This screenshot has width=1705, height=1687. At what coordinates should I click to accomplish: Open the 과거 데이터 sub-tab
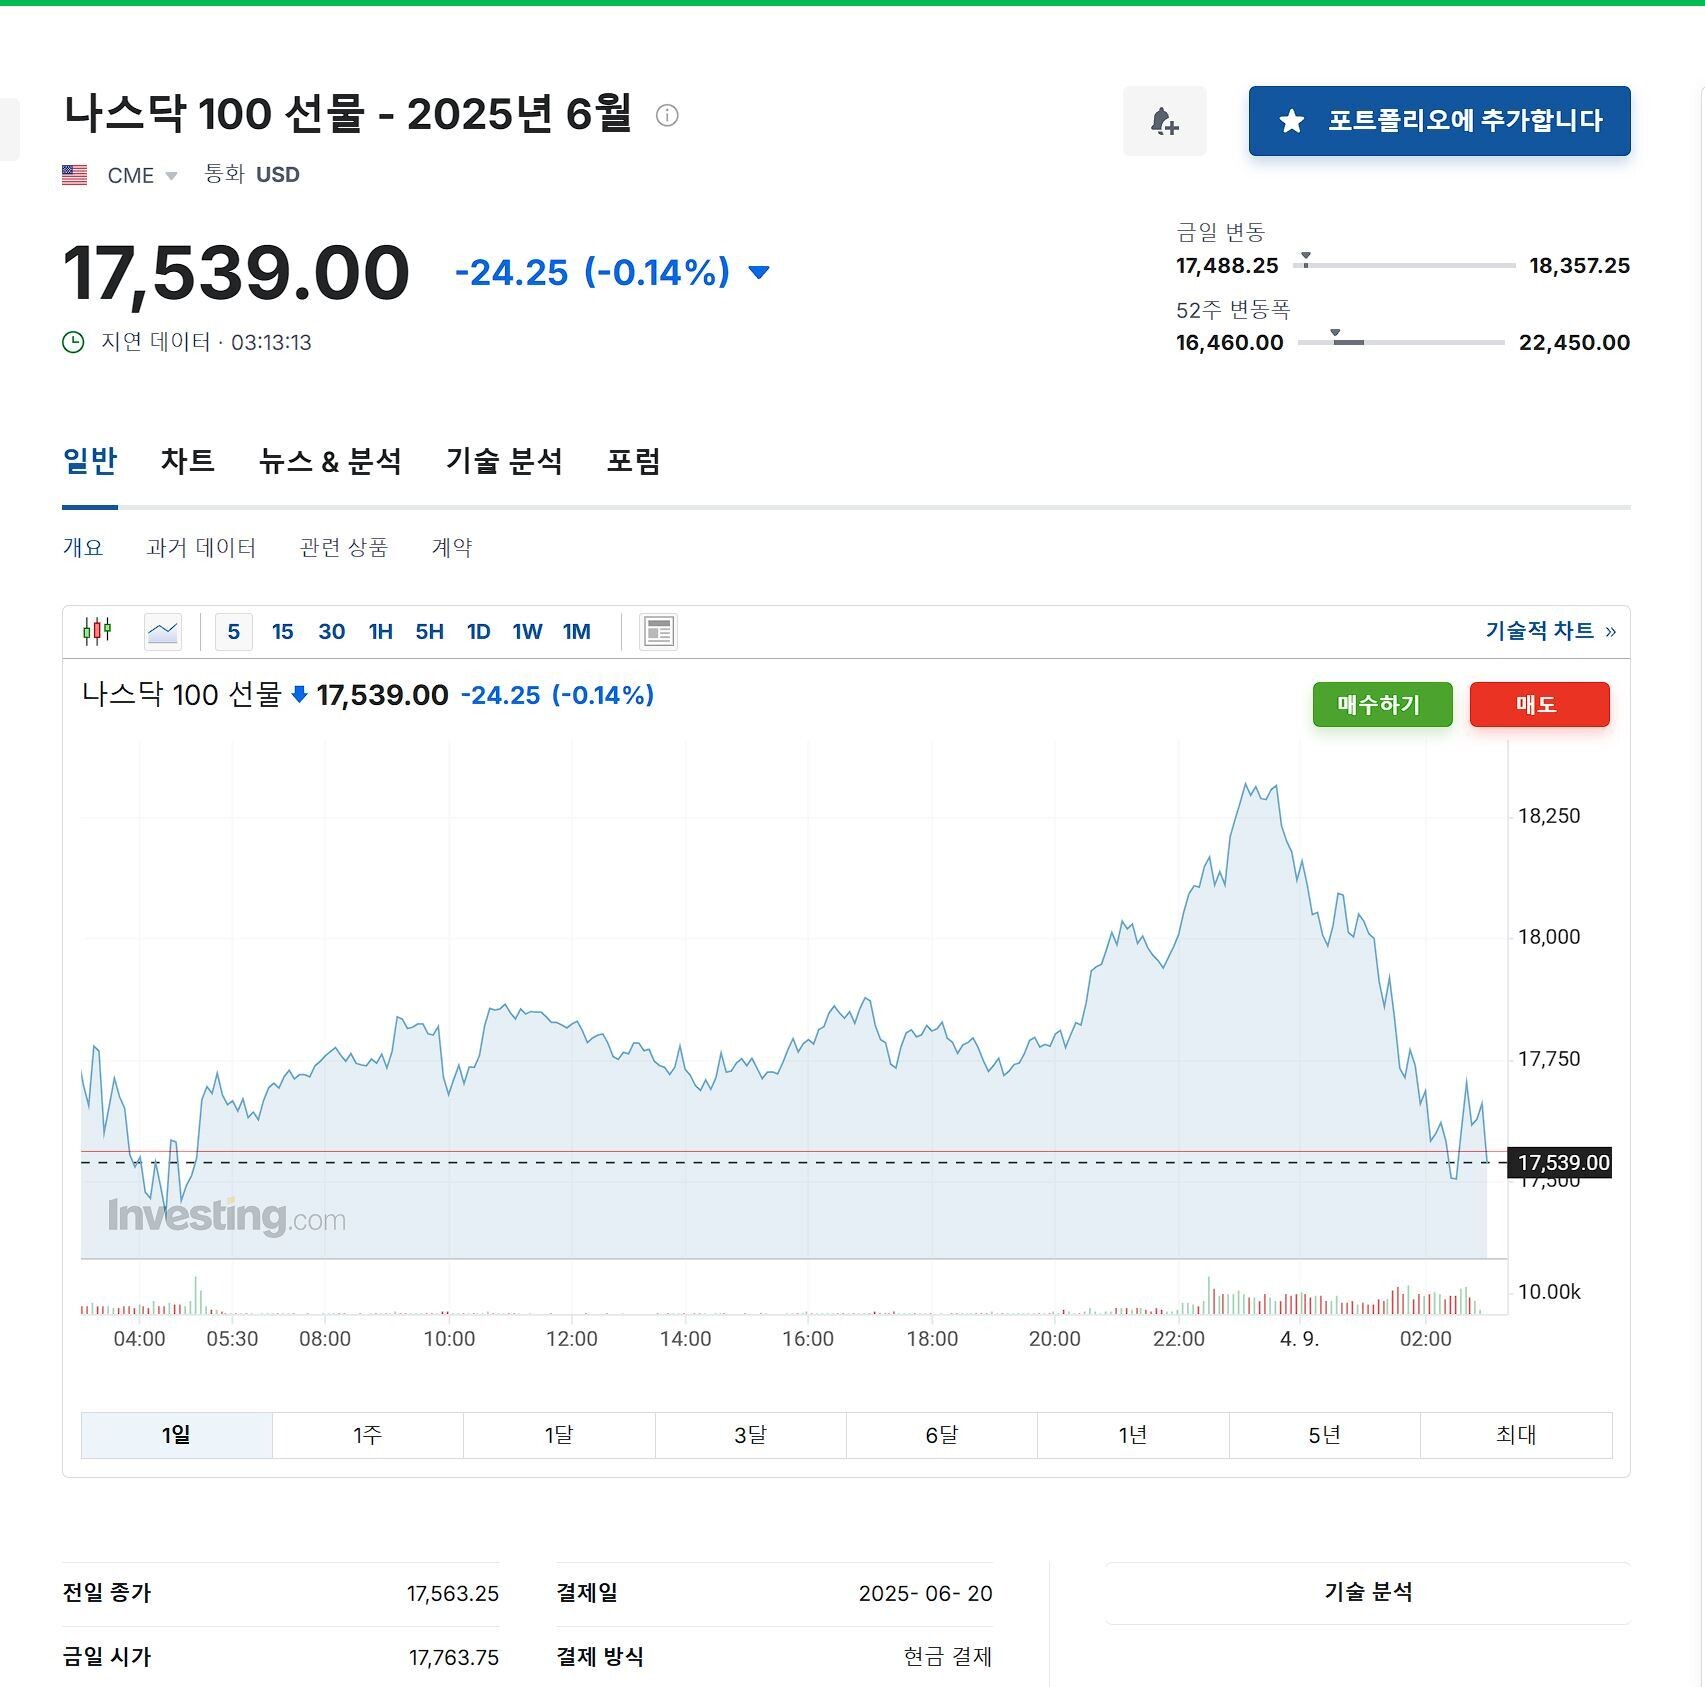[x=201, y=548]
